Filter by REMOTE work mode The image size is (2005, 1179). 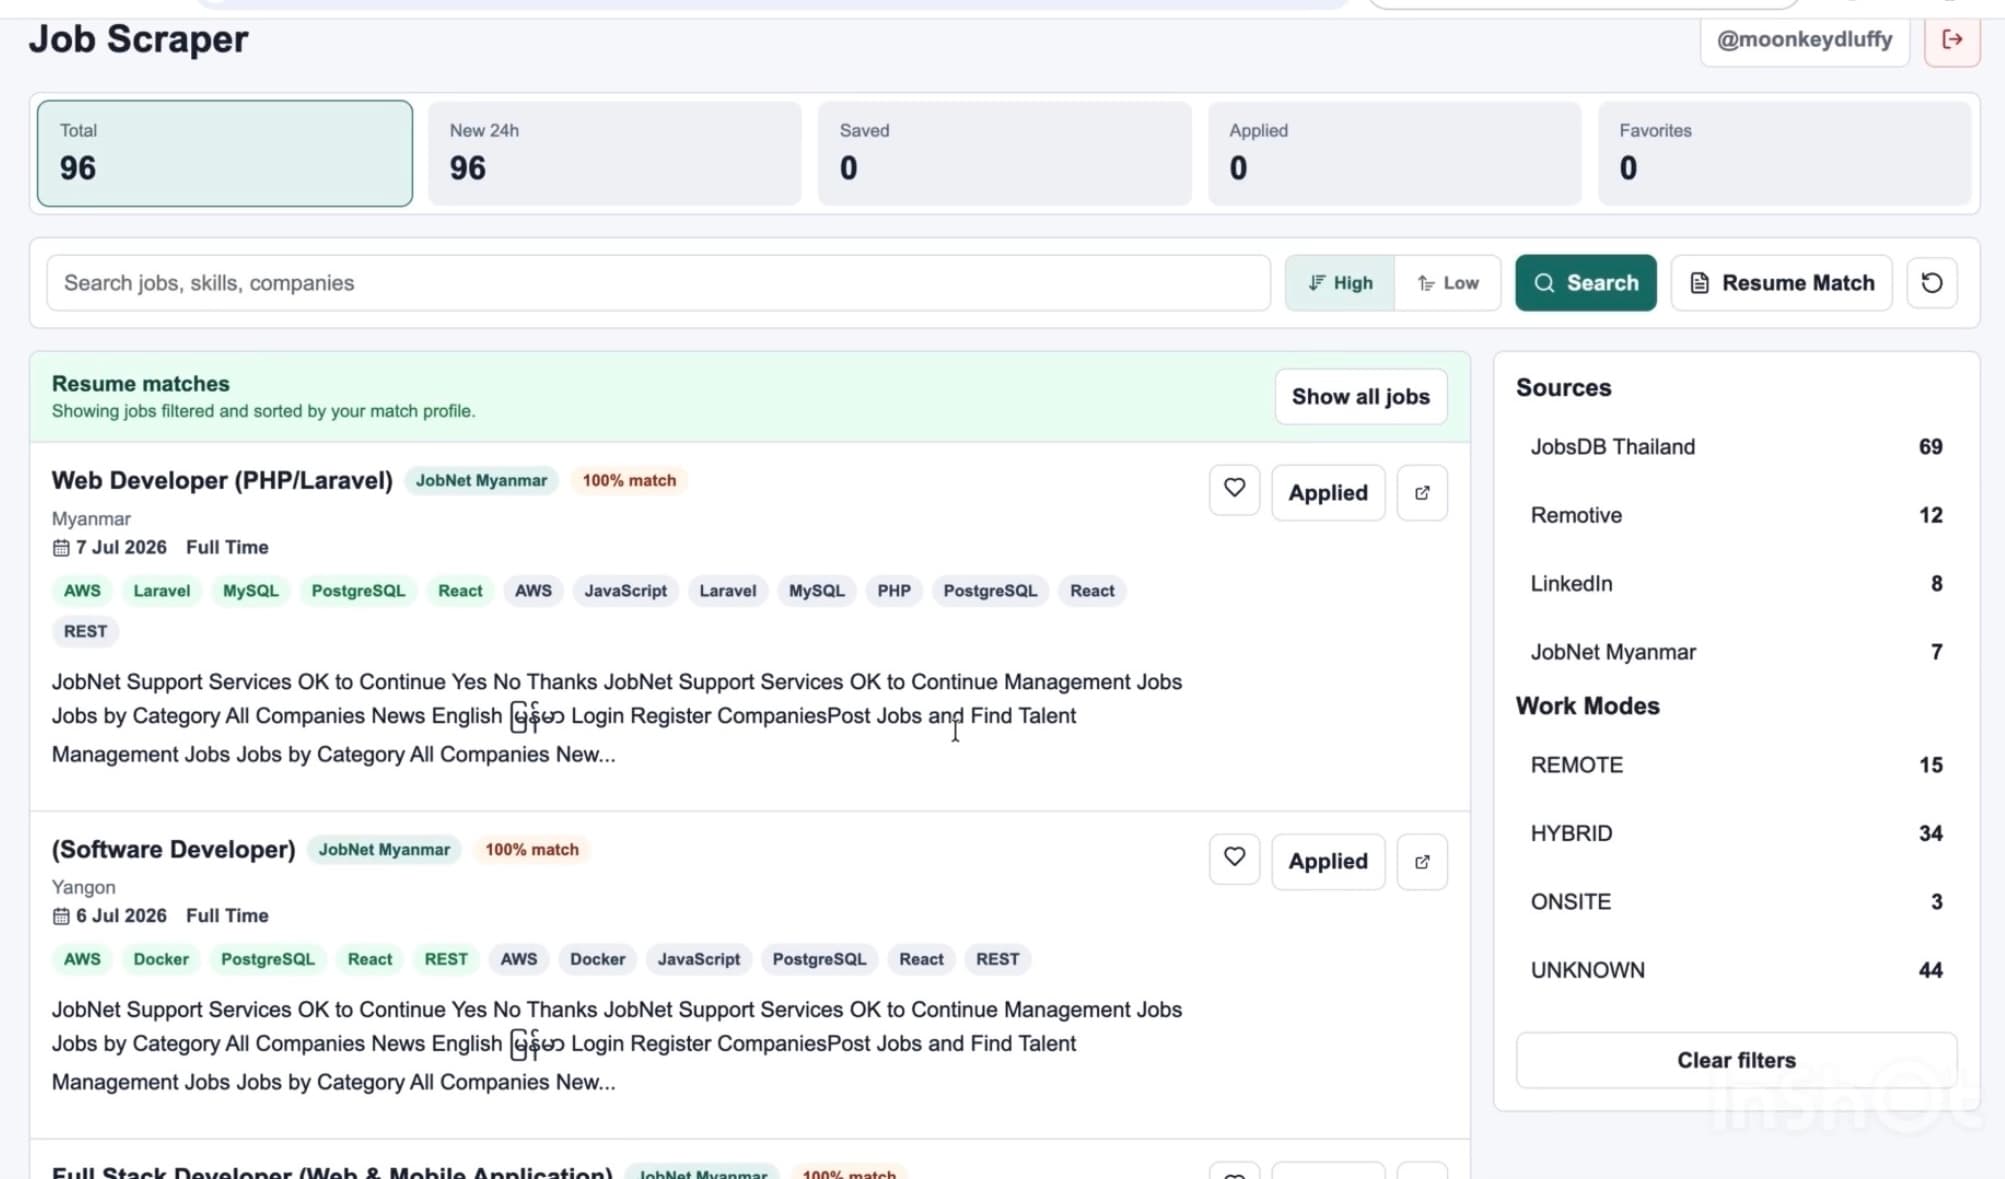1737,765
